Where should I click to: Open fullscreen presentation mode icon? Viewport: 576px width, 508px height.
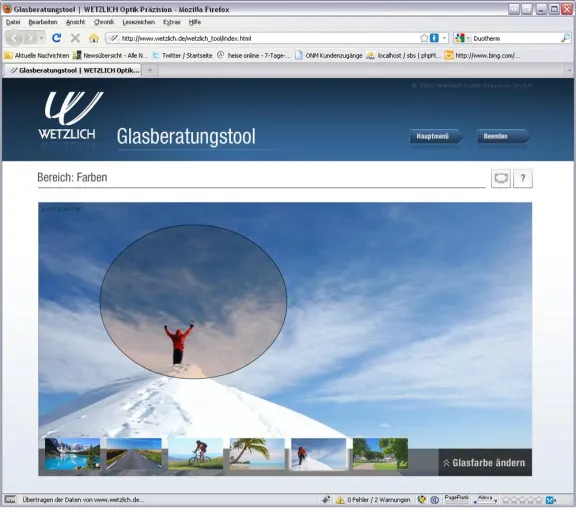[x=501, y=178]
